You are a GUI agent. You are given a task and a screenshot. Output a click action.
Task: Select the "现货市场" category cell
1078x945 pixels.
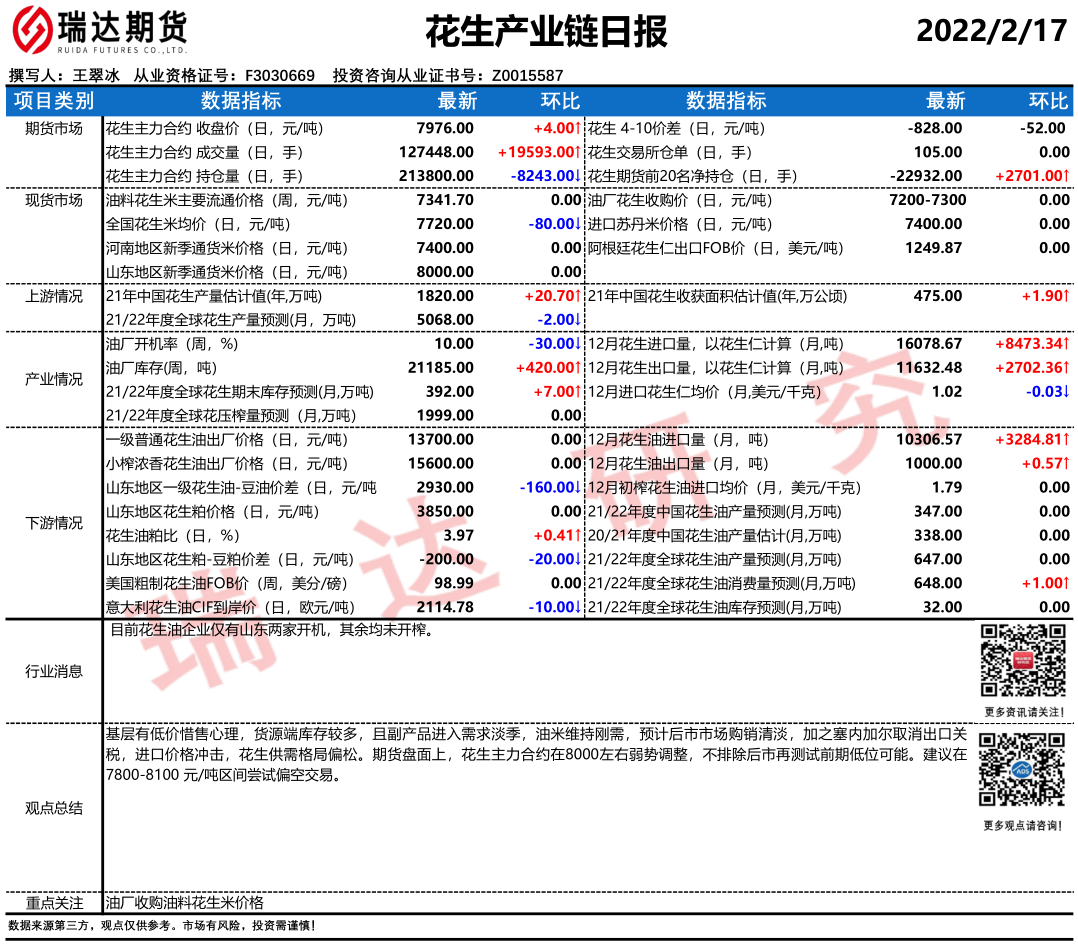pos(54,200)
